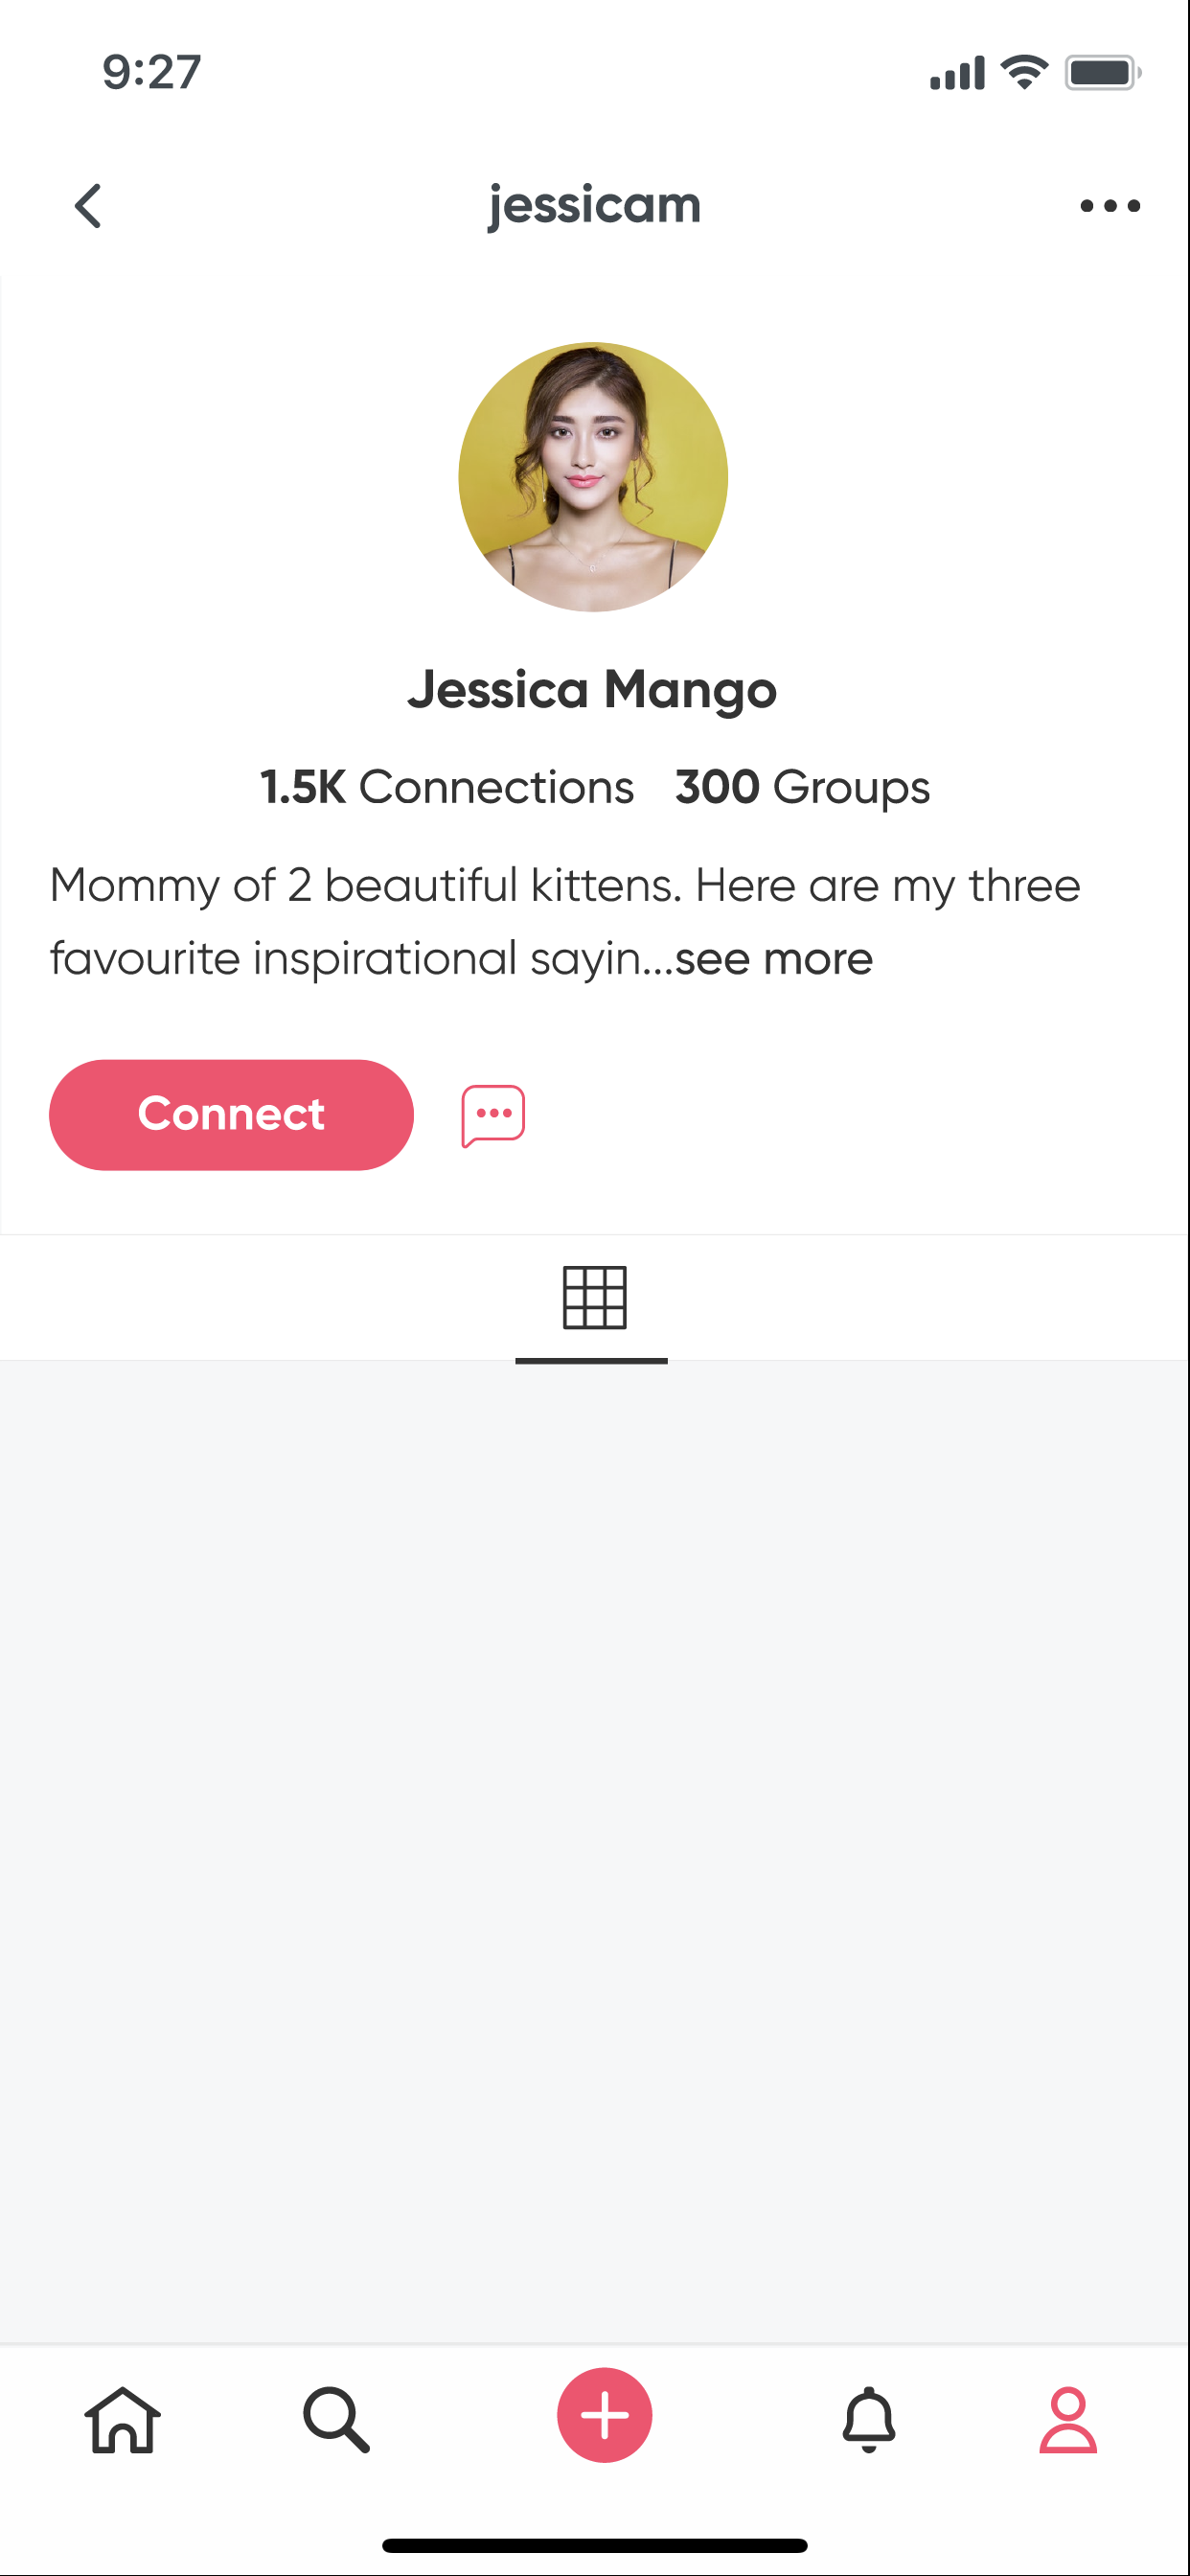Expand bio with "see more"
This screenshot has height=2576, width=1190.
click(773, 959)
